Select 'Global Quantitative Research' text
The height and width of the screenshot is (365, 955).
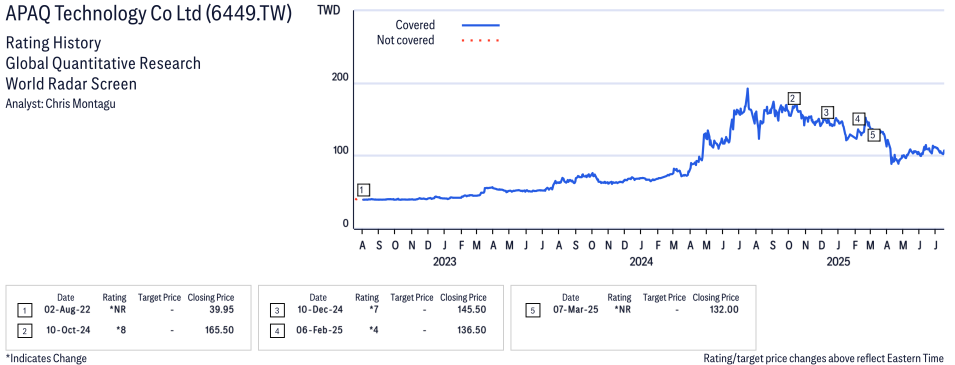tap(103, 63)
